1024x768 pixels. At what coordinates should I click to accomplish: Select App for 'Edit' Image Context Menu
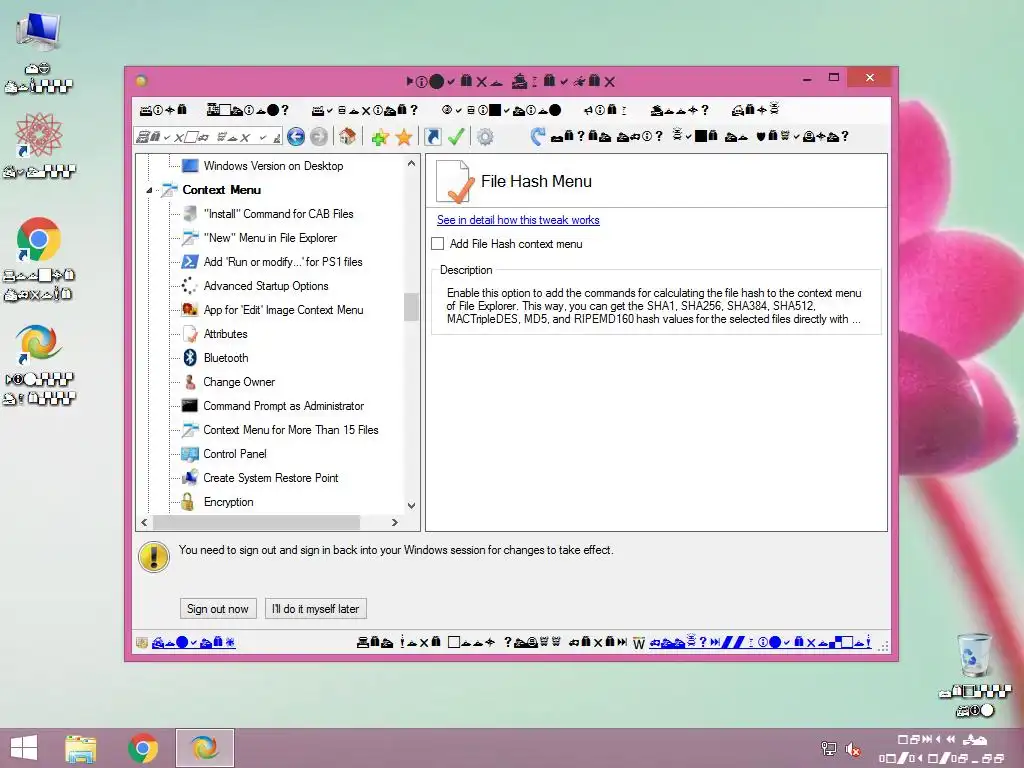pos(283,310)
